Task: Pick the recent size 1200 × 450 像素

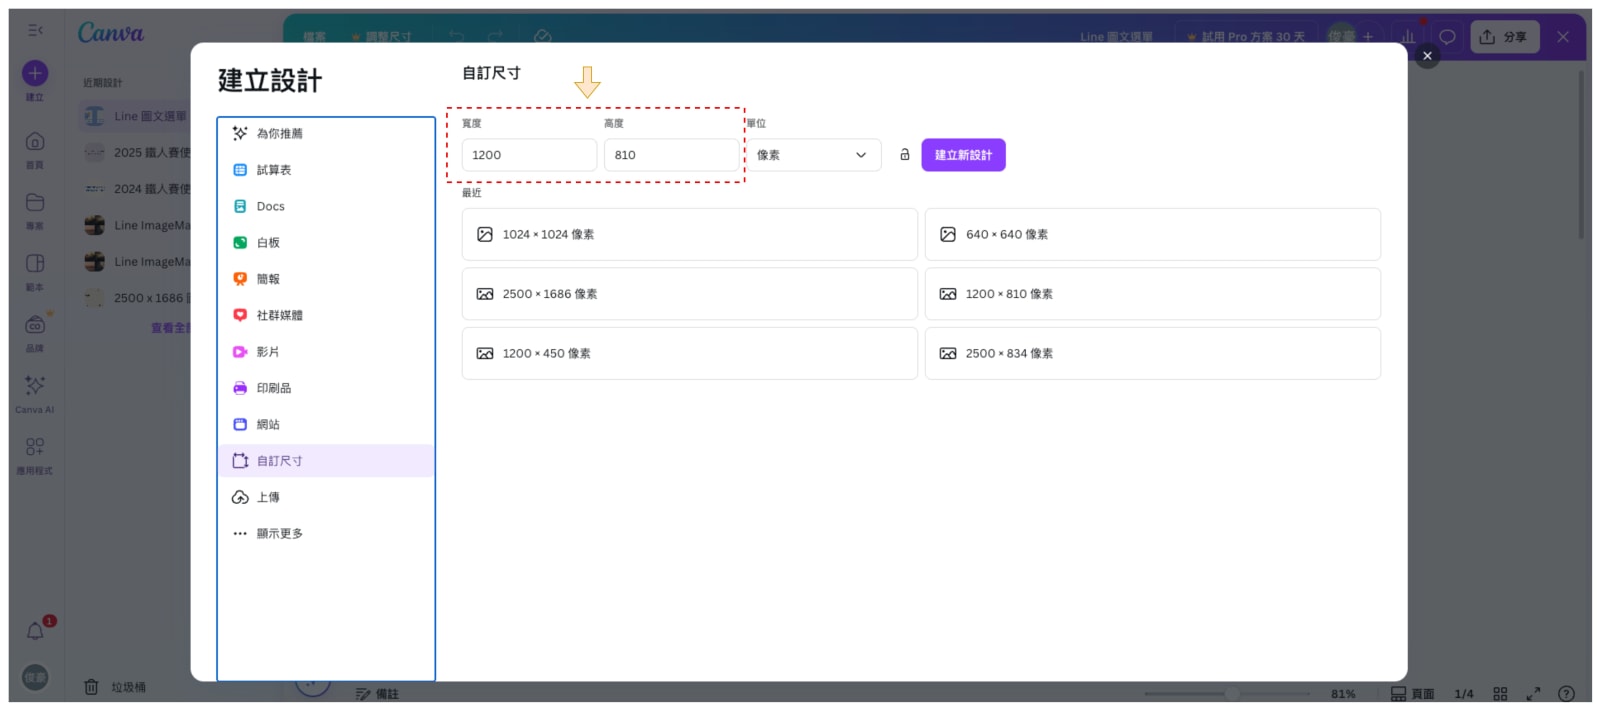Action: click(x=689, y=353)
